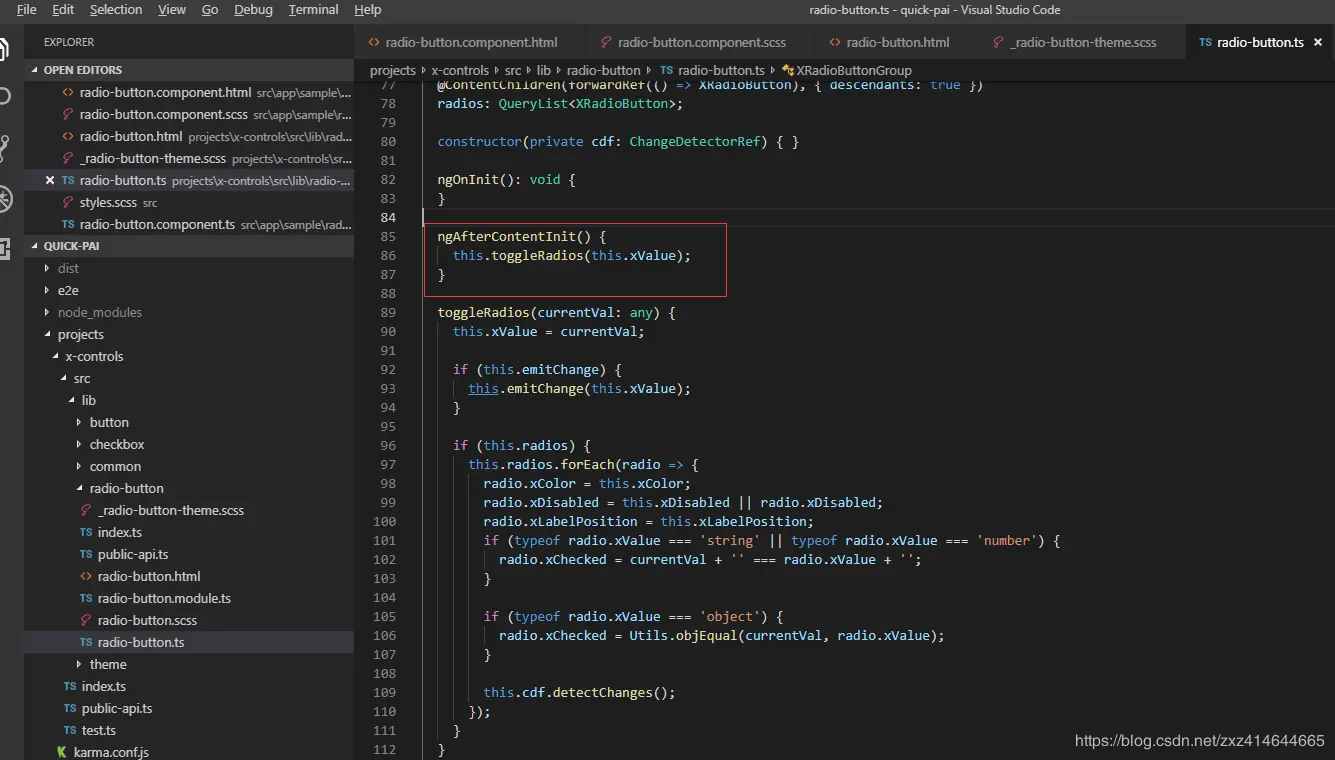Click the karma.conf.js file icon
Image resolution: width=1335 pixels, height=760 pixels.
[62, 752]
